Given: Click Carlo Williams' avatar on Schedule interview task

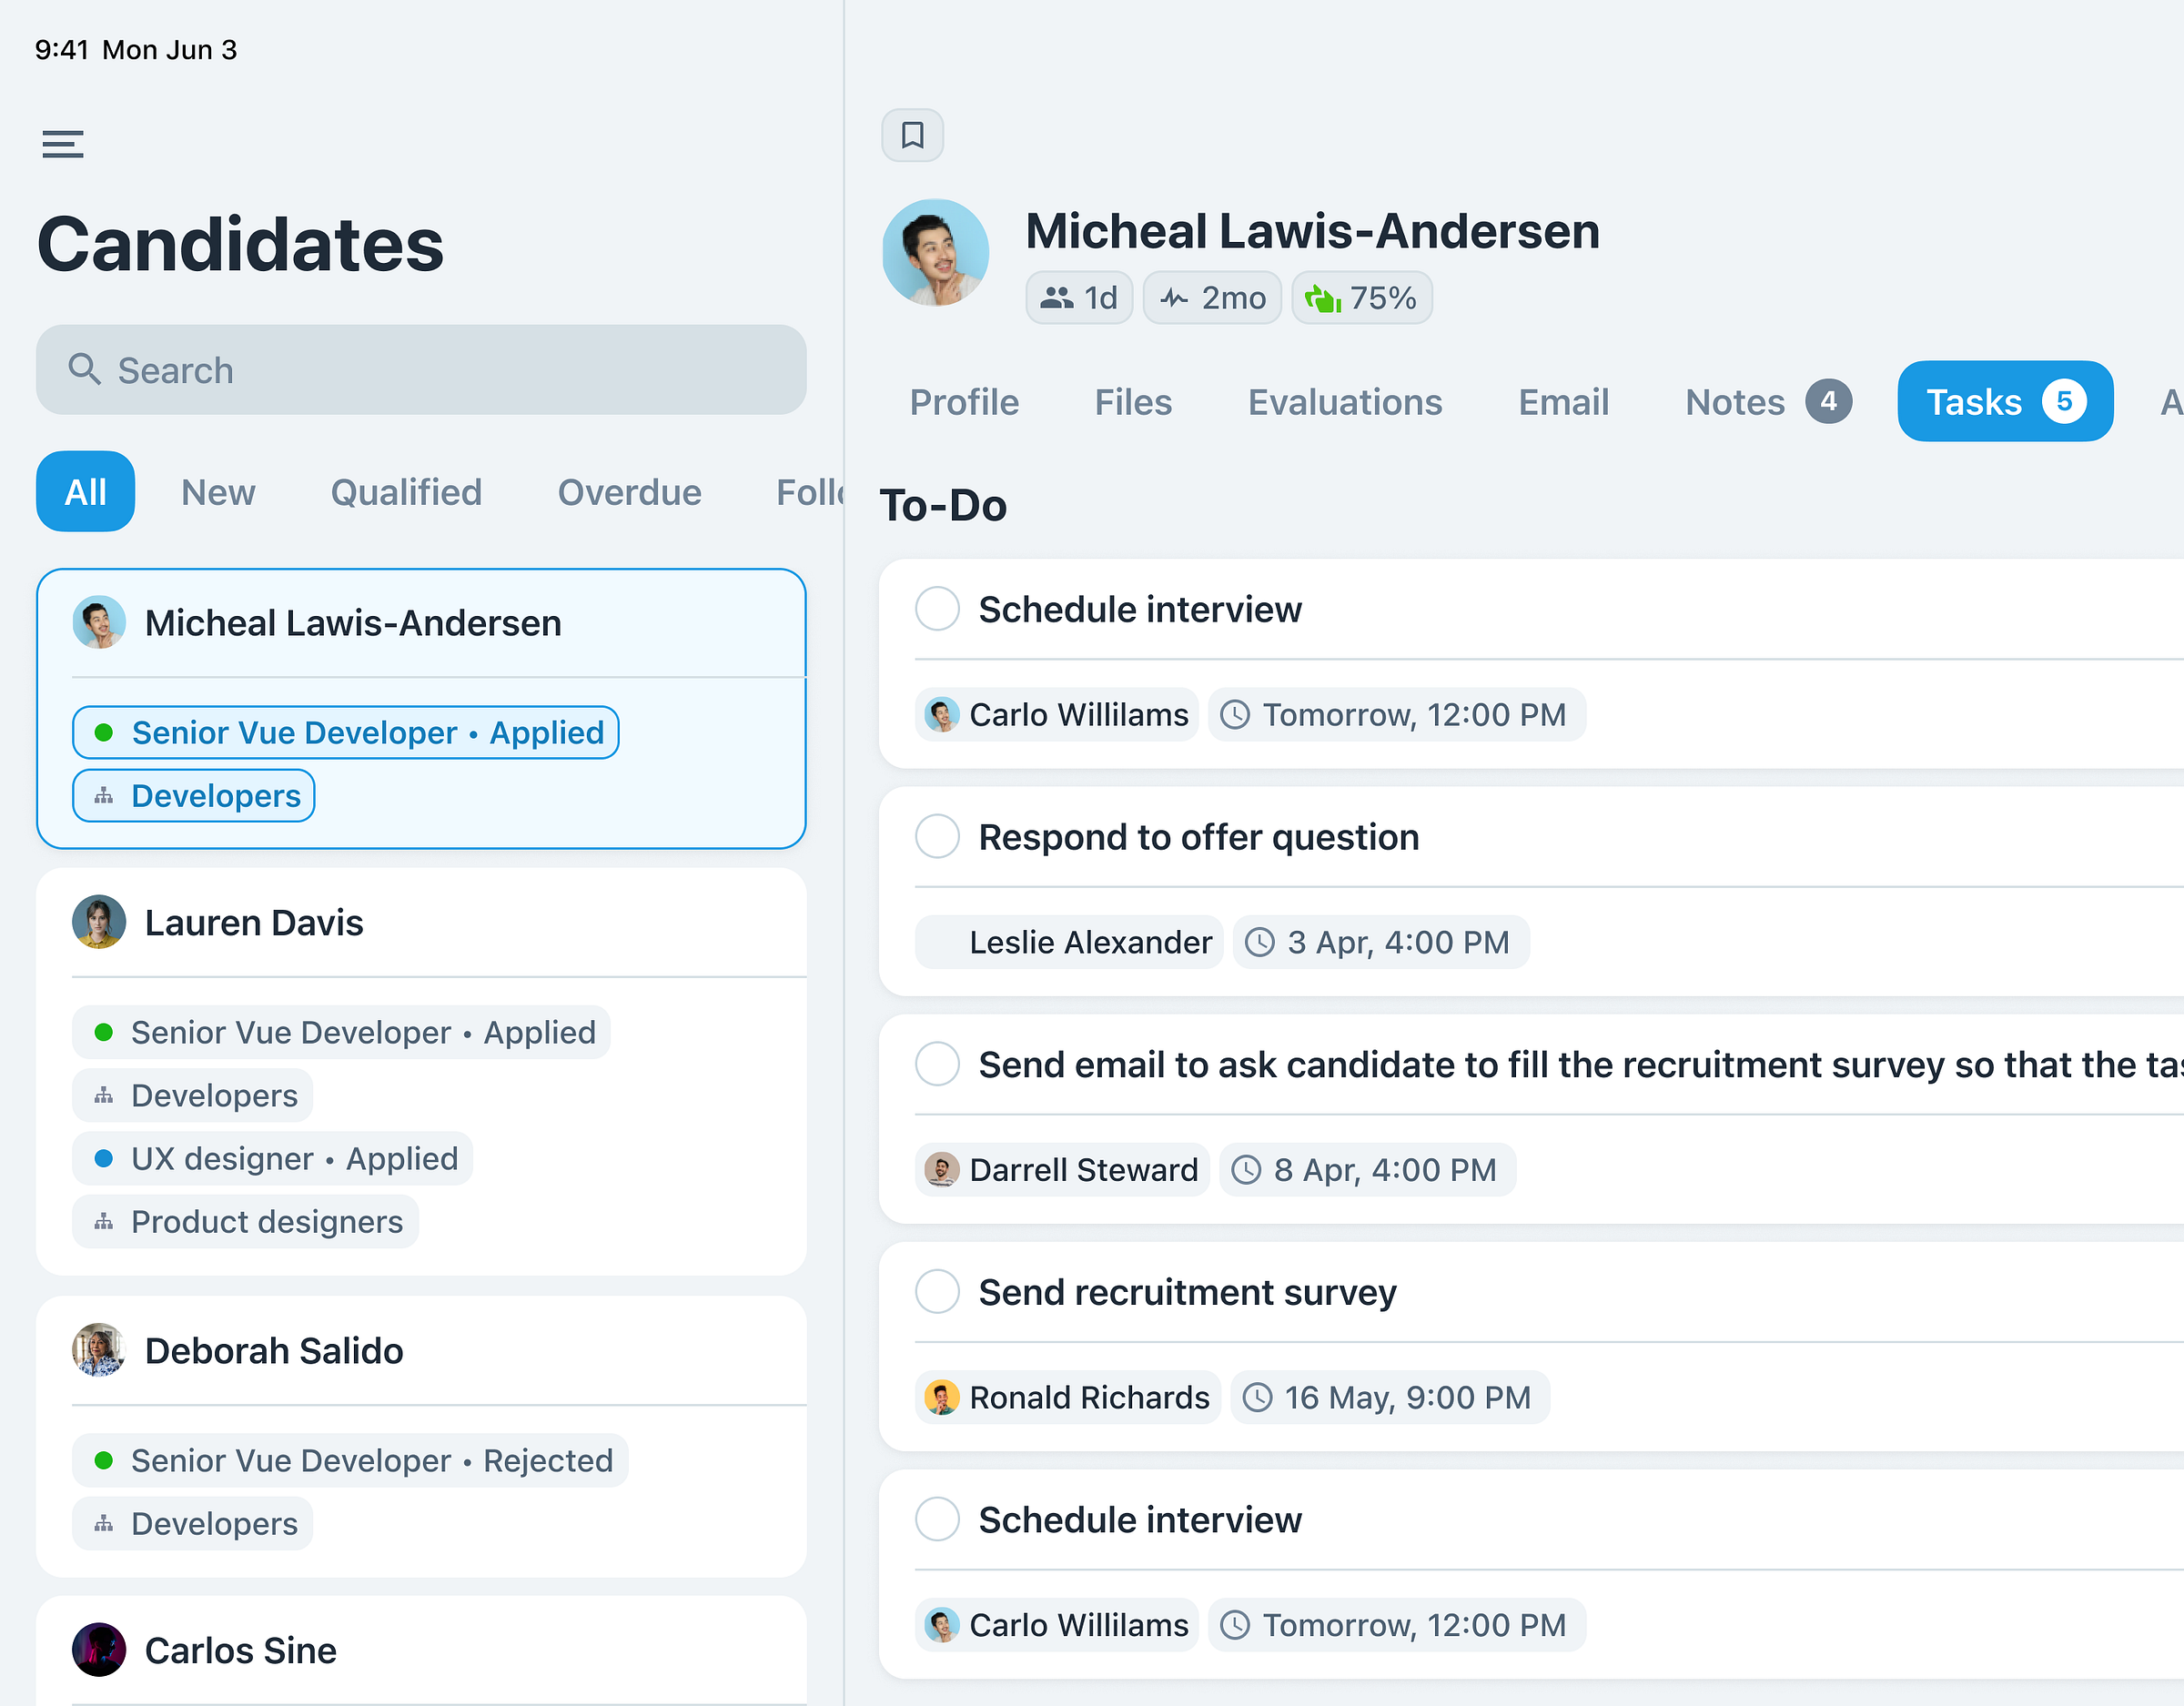Looking at the screenshot, I should pyautogui.click(x=940, y=715).
